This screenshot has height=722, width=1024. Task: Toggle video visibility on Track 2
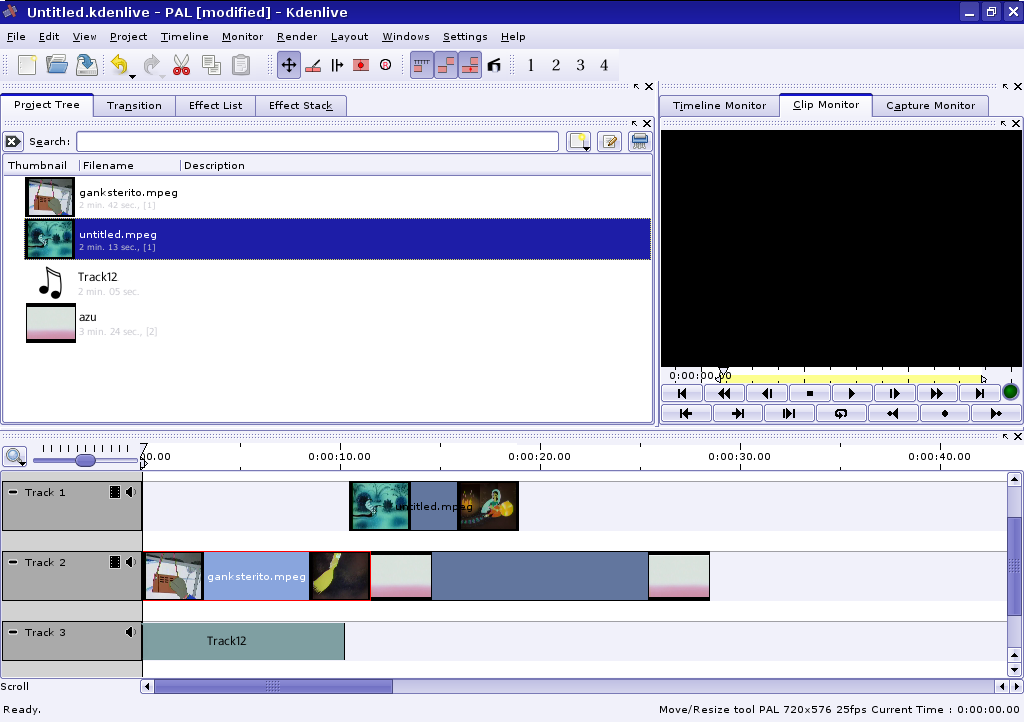click(x=115, y=562)
